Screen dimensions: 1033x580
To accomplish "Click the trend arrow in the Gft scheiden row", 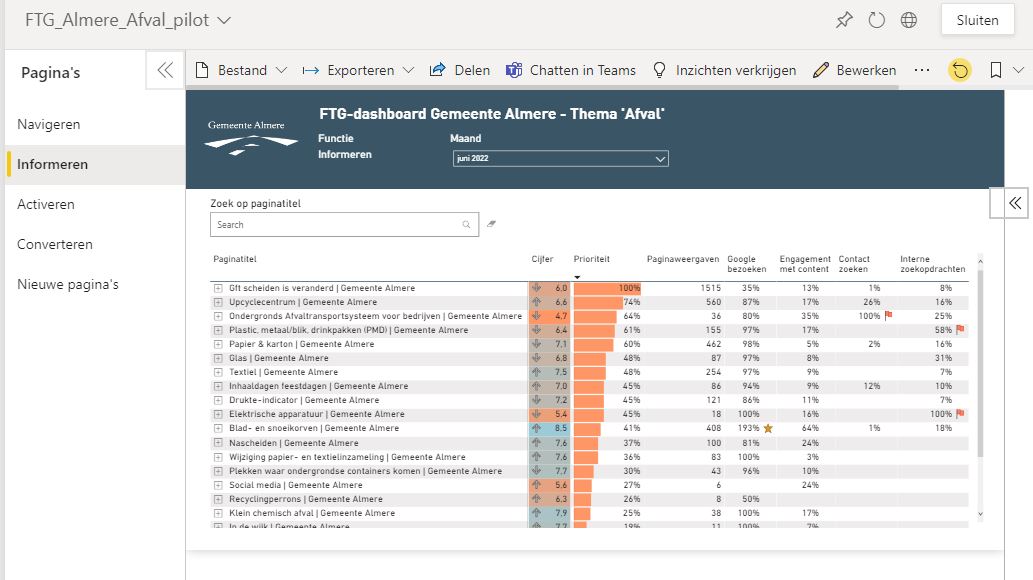I will 536,288.
